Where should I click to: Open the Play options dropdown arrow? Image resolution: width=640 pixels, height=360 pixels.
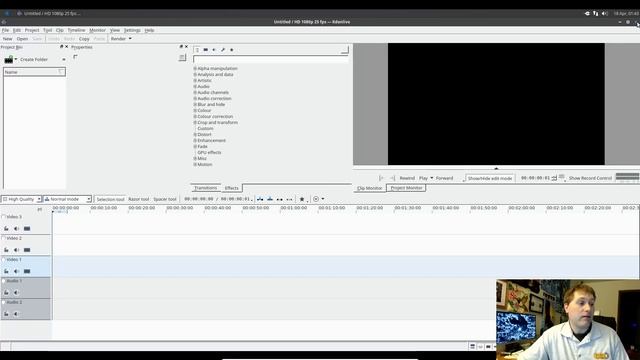[x=431, y=178]
